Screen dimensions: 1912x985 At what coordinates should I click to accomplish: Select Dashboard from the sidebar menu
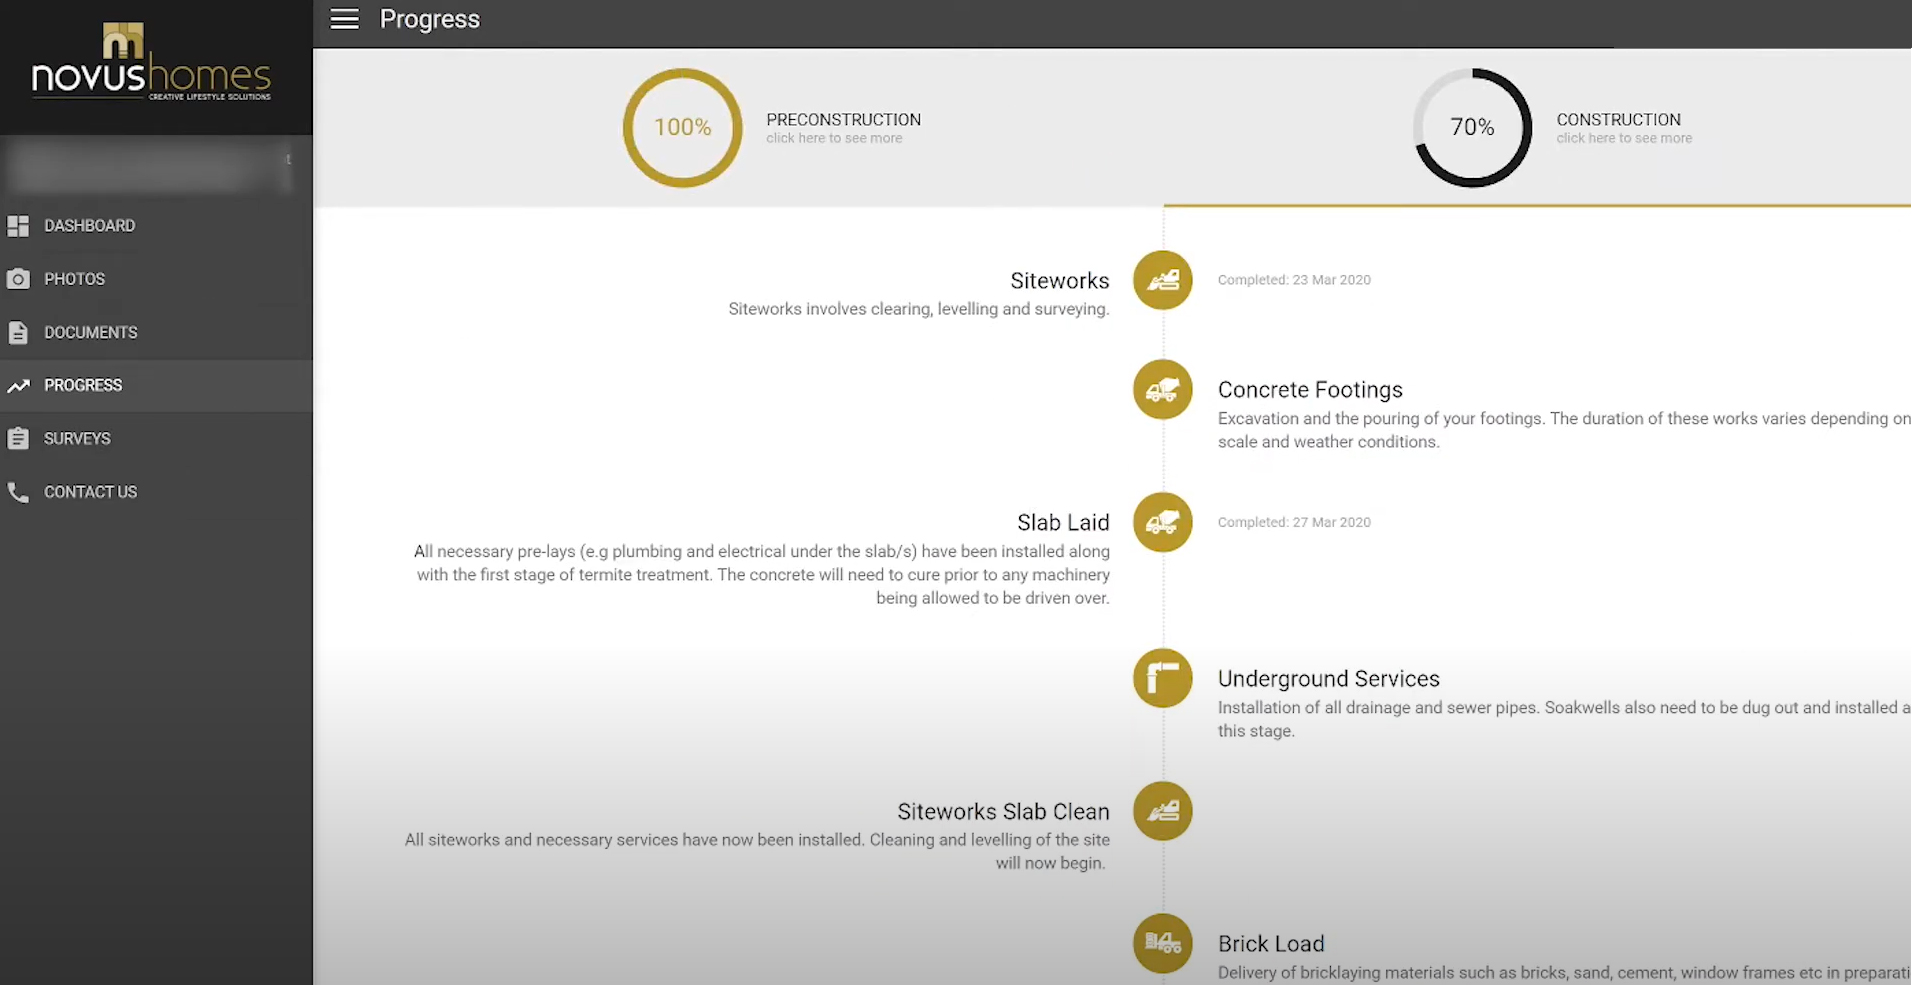pyautogui.click(x=89, y=225)
